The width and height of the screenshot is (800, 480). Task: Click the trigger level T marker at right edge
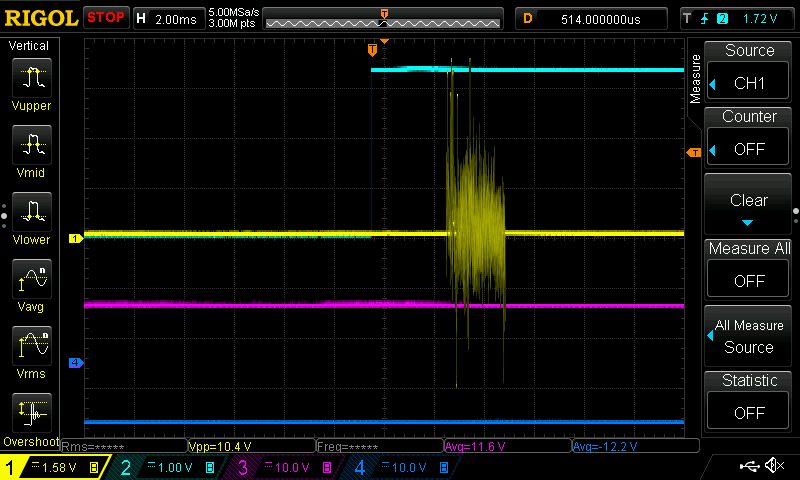[694, 152]
